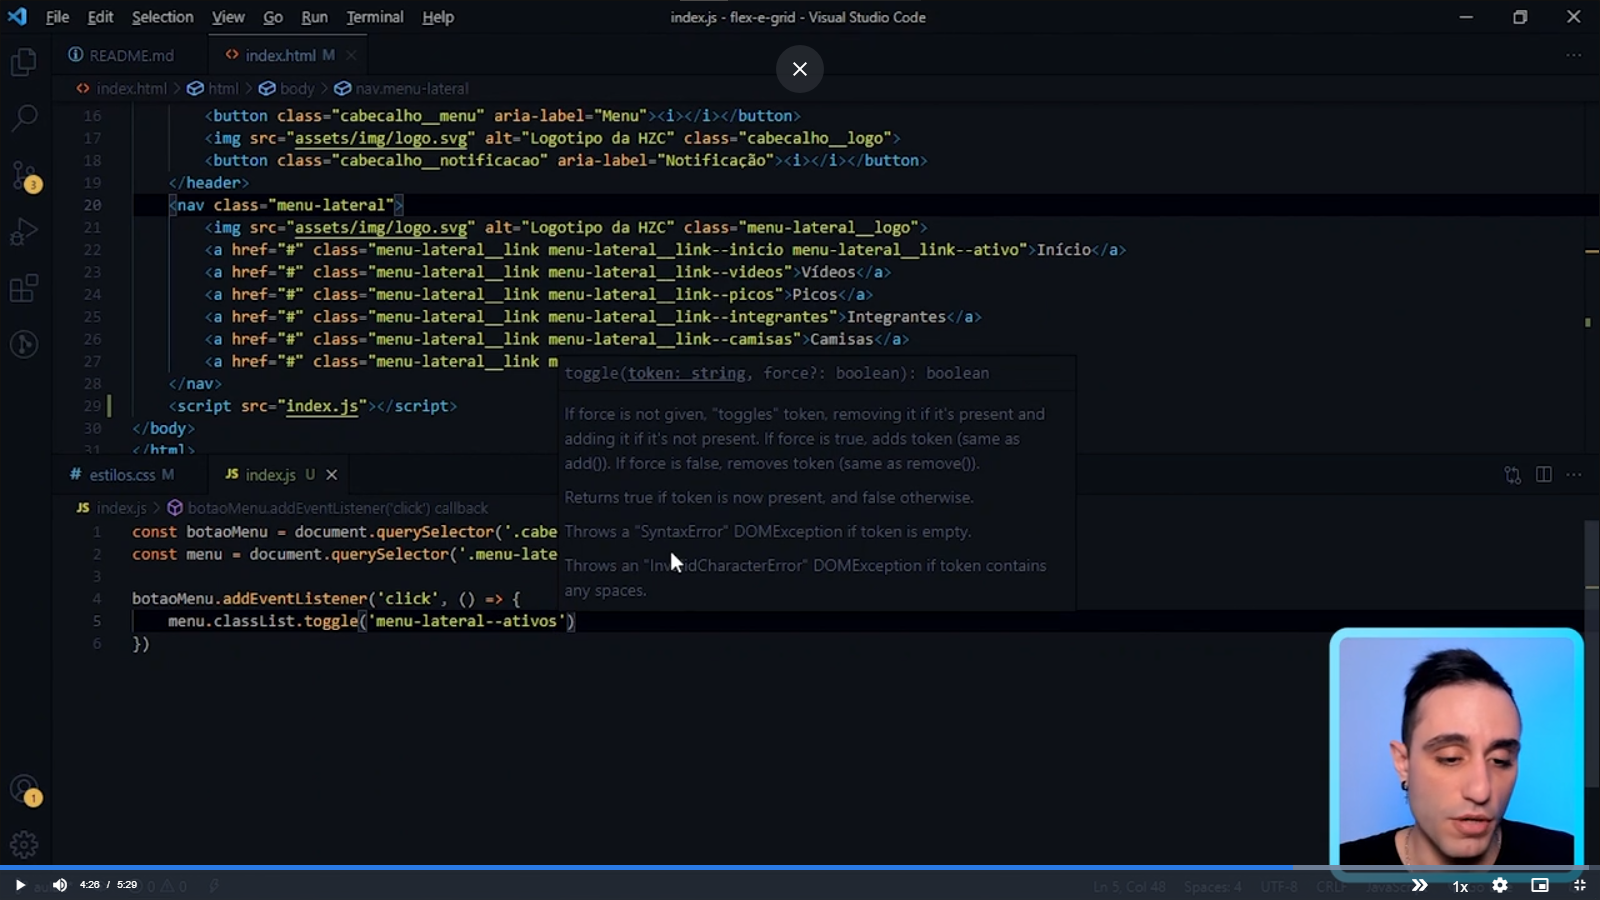The width and height of the screenshot is (1600, 900).
Task: Open the Terminal menu
Action: (x=375, y=17)
